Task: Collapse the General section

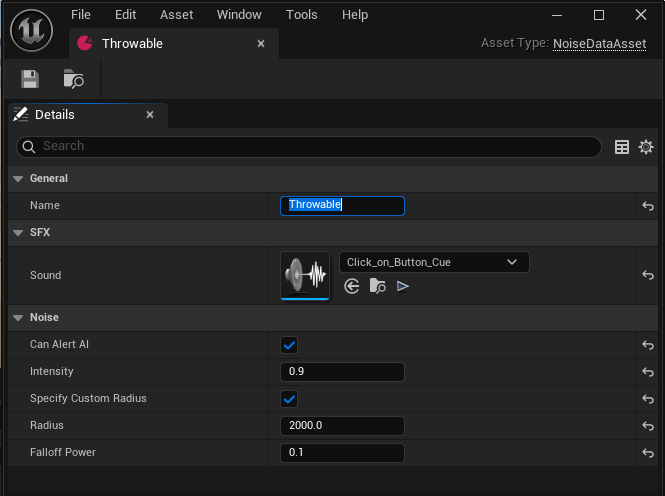Action: (18, 179)
